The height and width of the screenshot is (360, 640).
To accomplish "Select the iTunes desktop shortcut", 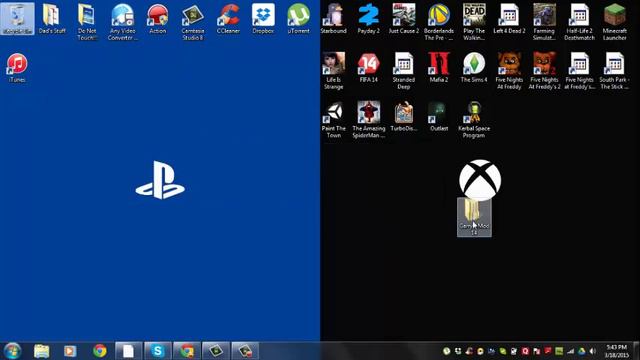I will pyautogui.click(x=17, y=68).
